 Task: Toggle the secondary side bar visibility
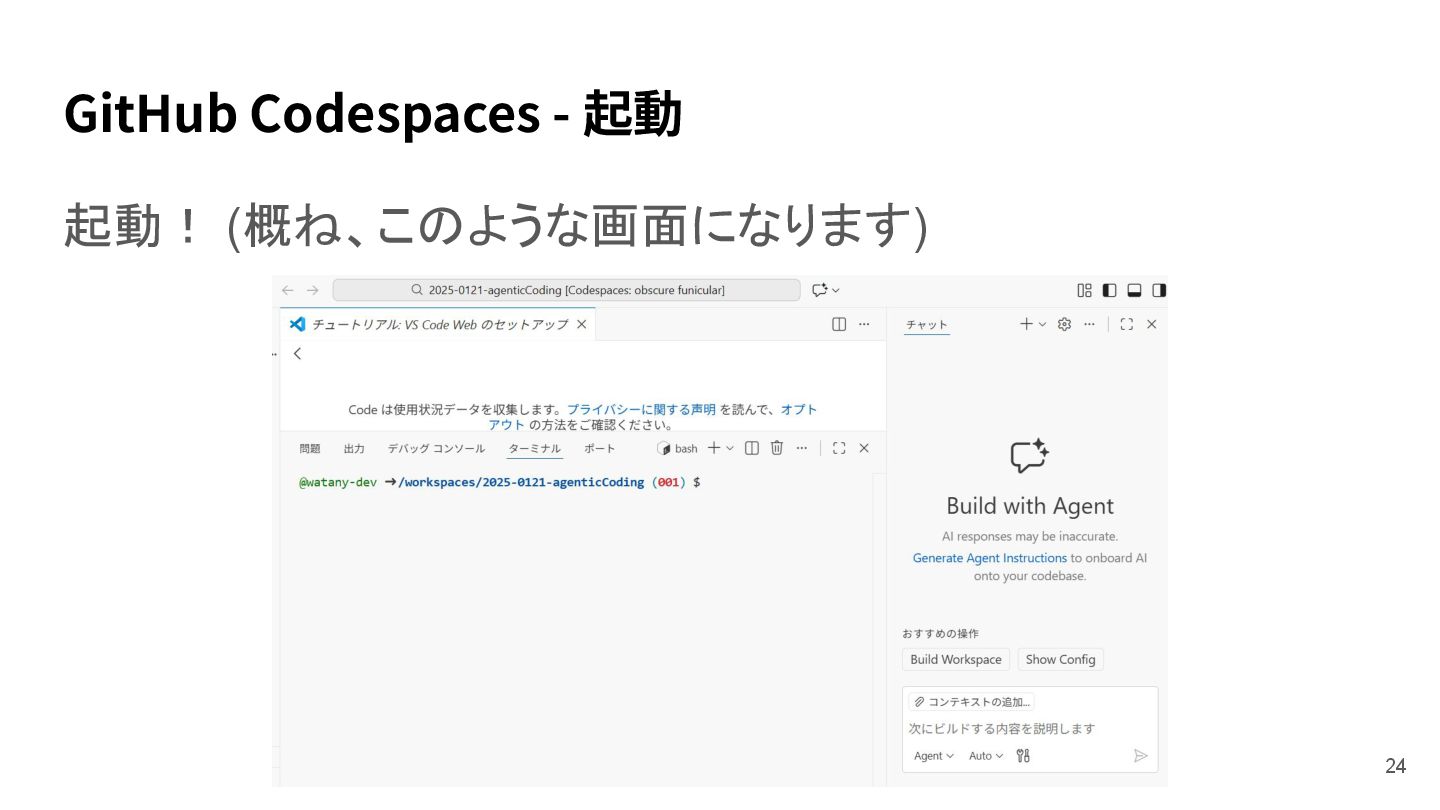[x=1159, y=290]
